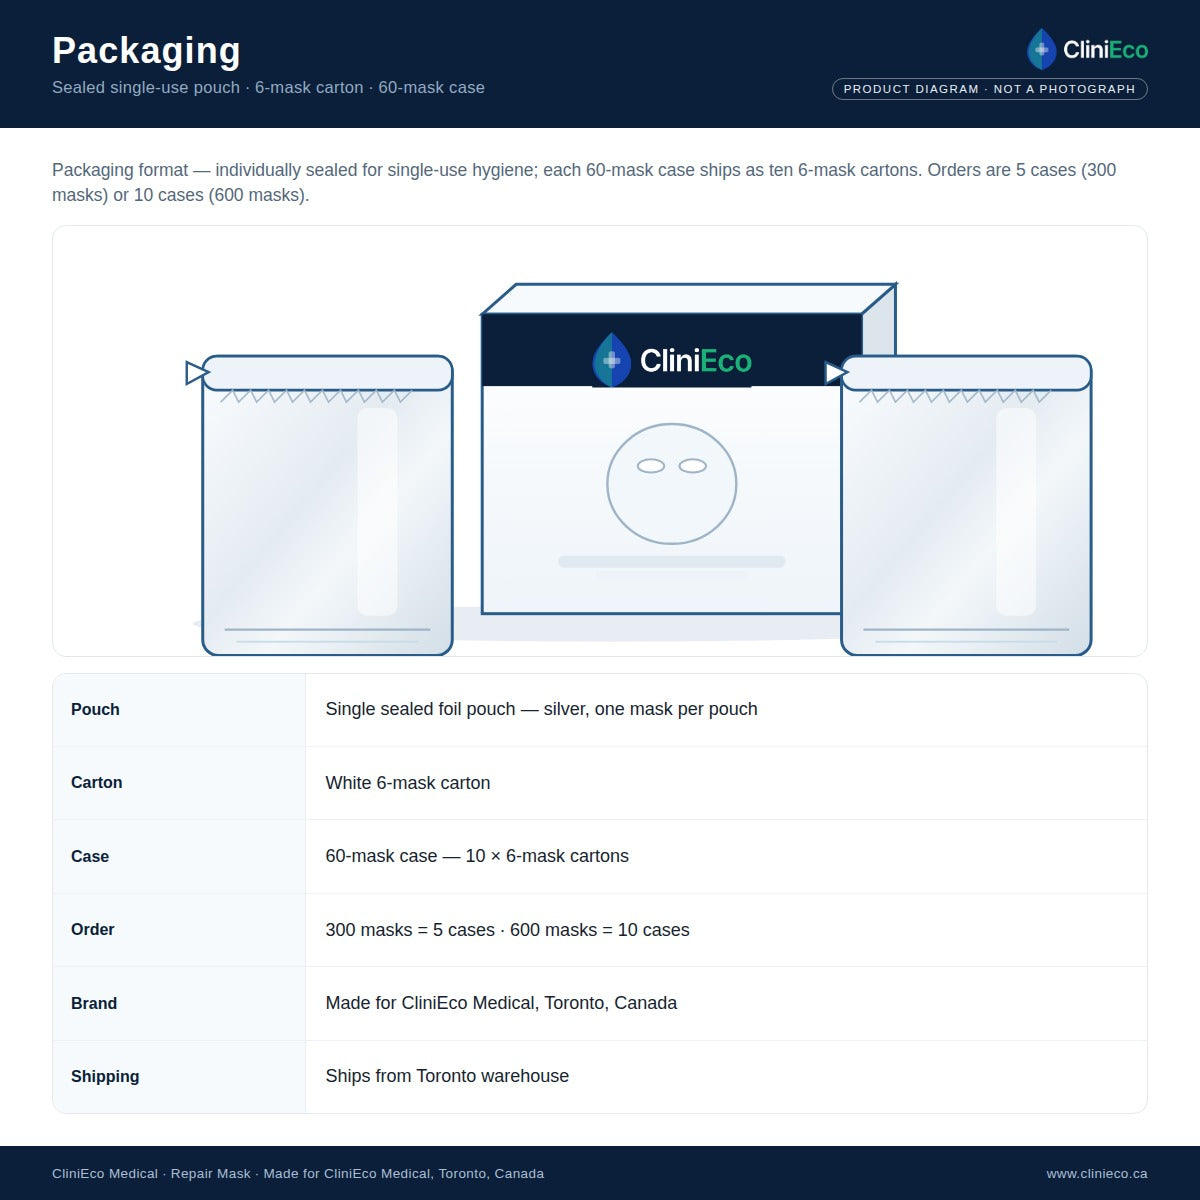Select the "Case" row label
Image resolution: width=1200 pixels, height=1200 pixels.
[x=90, y=856]
